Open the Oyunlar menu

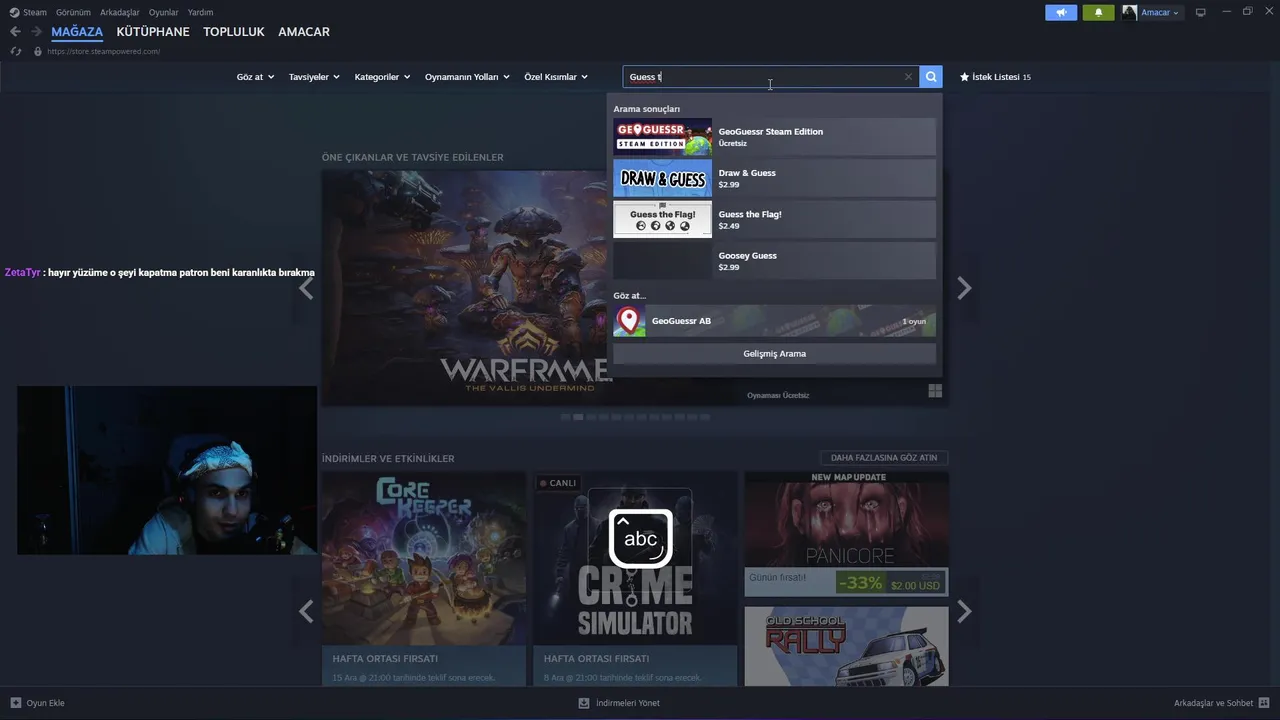[x=164, y=12]
